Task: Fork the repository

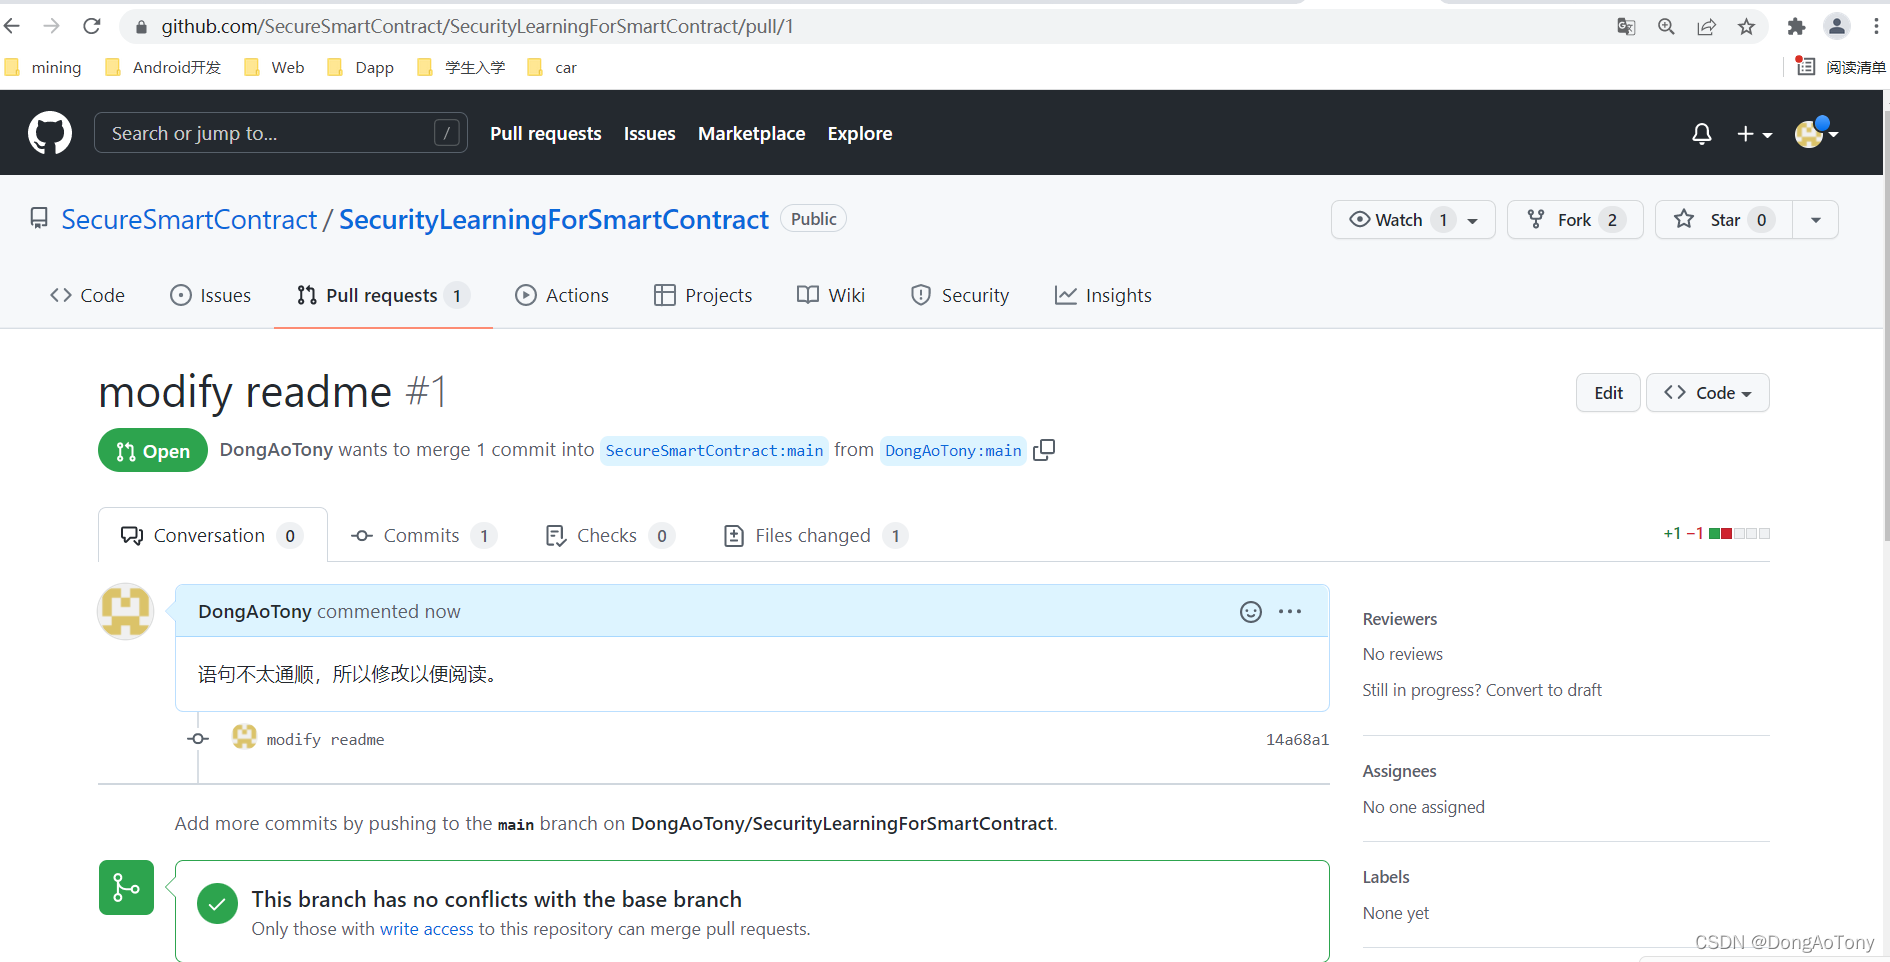Action: (1575, 219)
